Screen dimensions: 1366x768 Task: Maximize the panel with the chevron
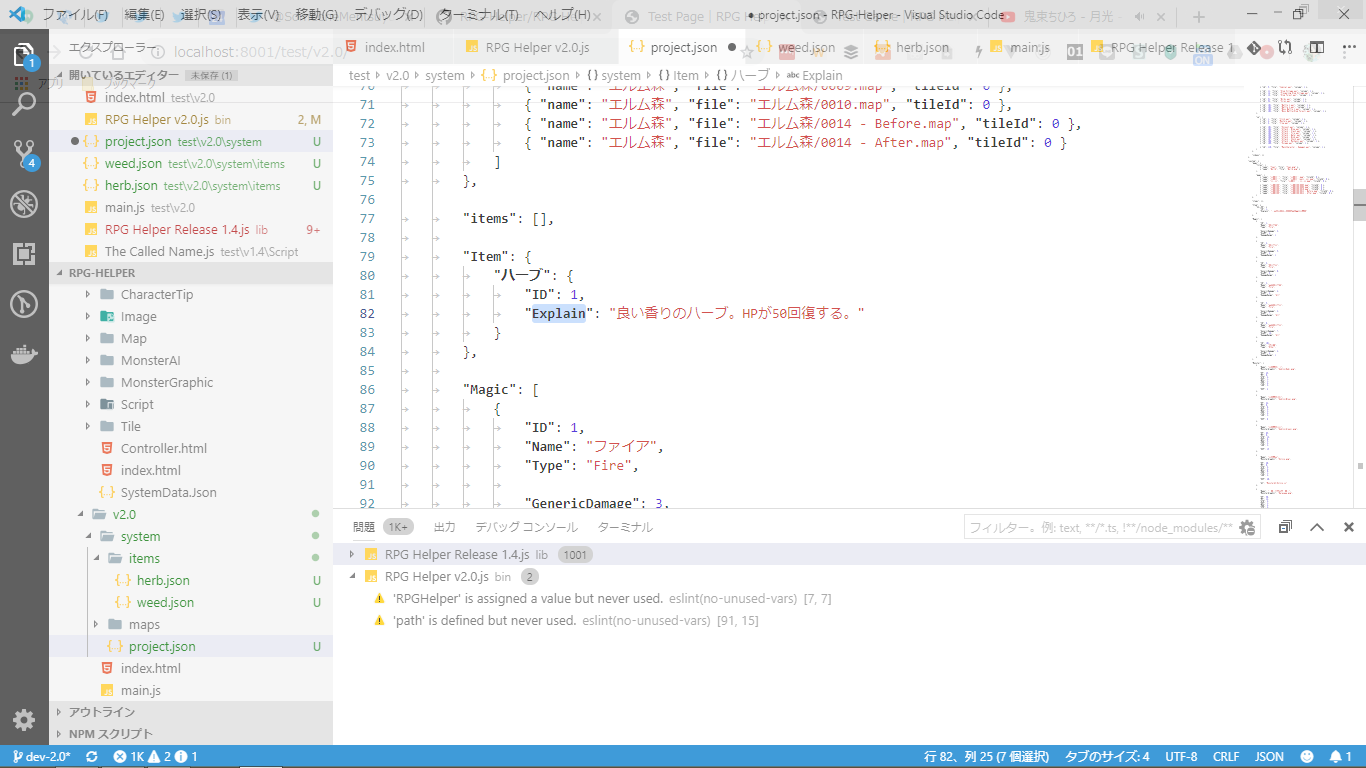(1317, 527)
